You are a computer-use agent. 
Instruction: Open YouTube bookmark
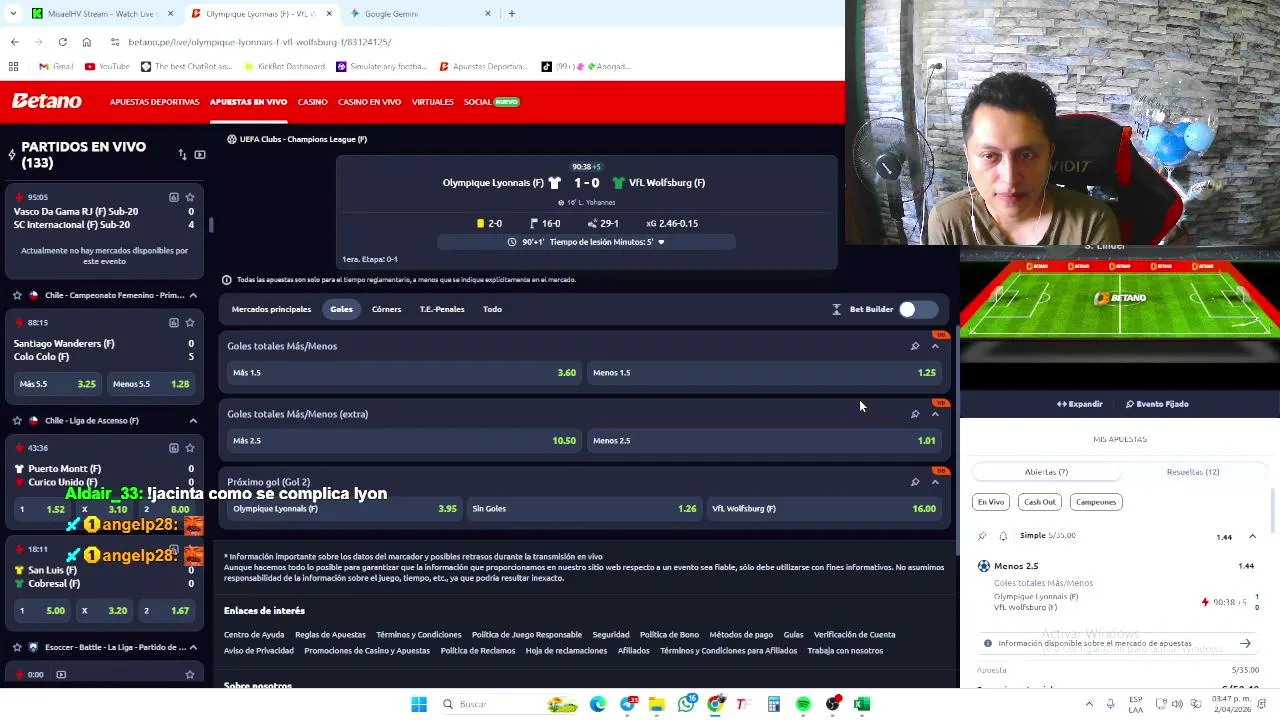pos(107,67)
